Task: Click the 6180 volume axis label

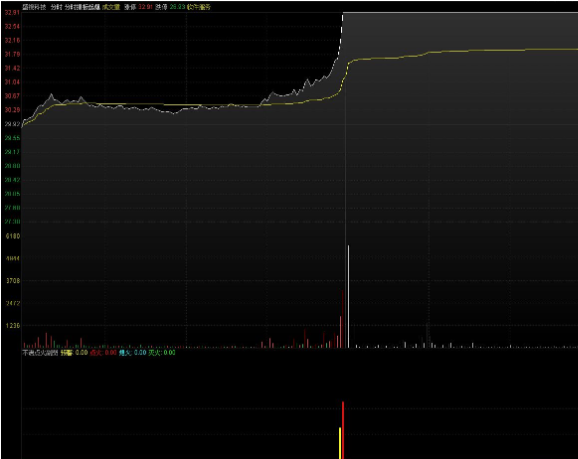Action: coord(13,236)
